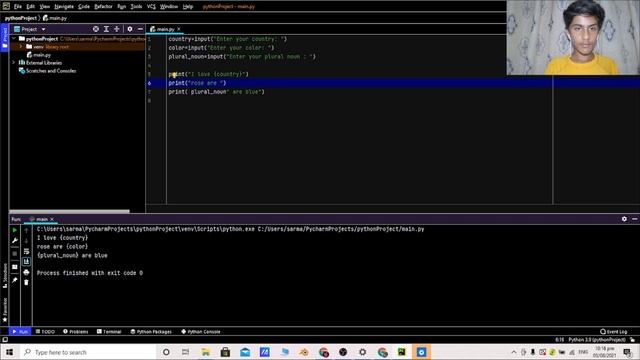Click cursor position 6:16 in status bar
640x360 pixels.
[560, 340]
